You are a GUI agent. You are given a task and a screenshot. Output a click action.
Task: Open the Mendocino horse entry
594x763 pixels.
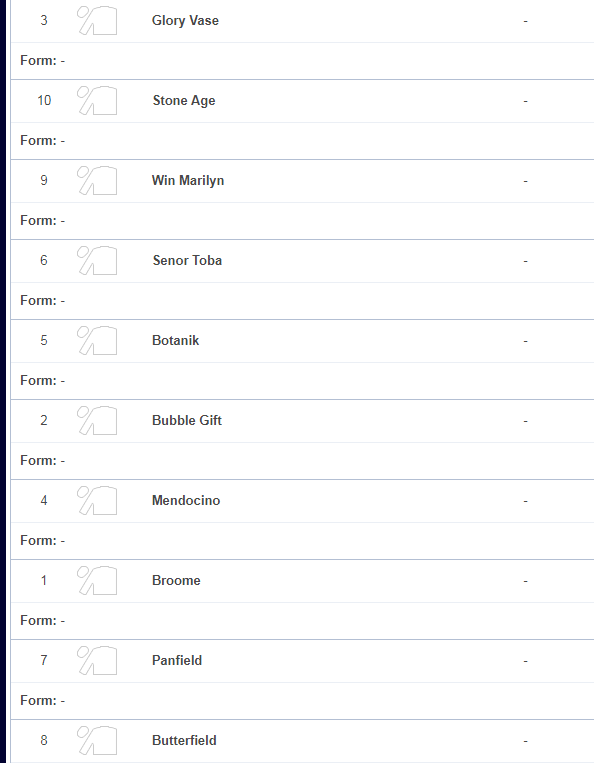point(186,500)
